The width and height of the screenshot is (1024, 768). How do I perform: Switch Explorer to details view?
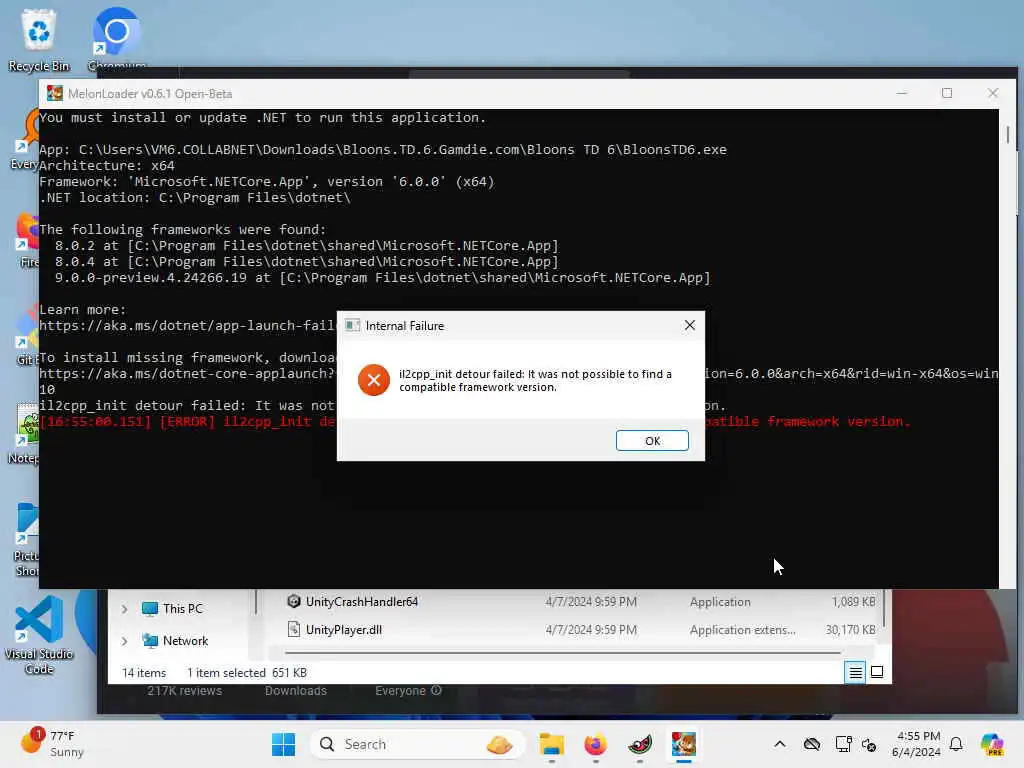855,672
